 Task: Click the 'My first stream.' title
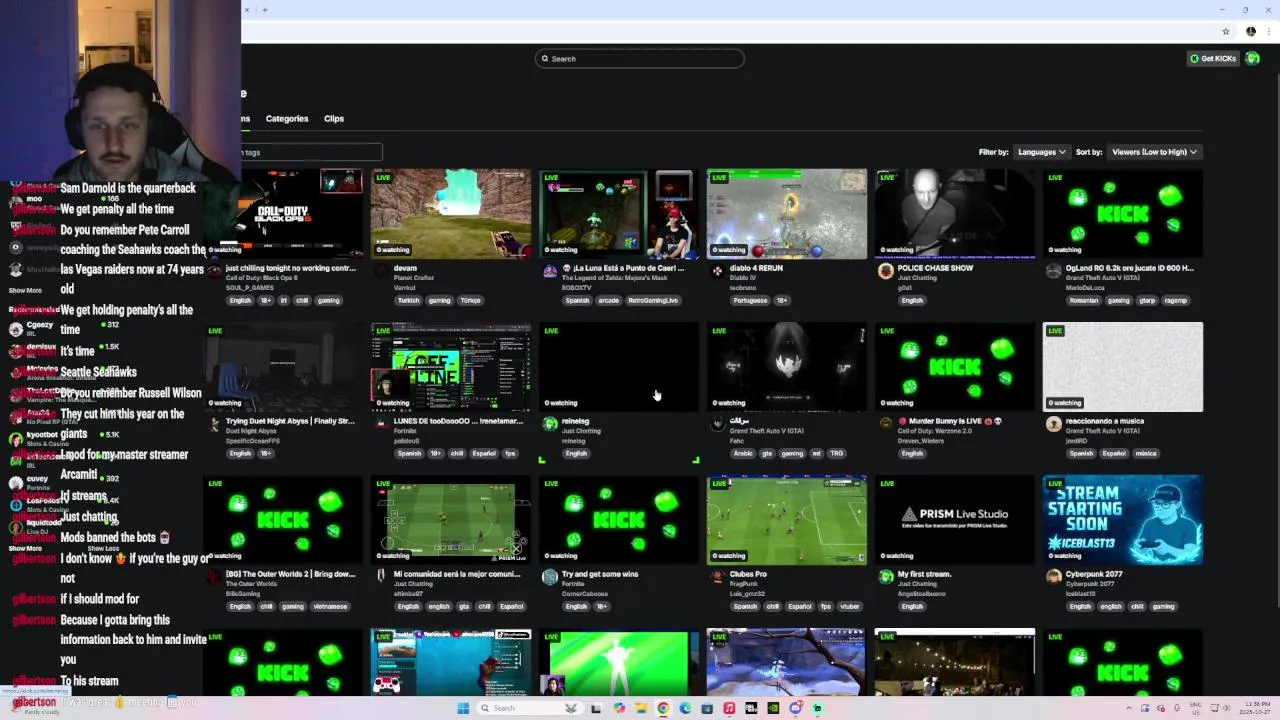coord(925,574)
